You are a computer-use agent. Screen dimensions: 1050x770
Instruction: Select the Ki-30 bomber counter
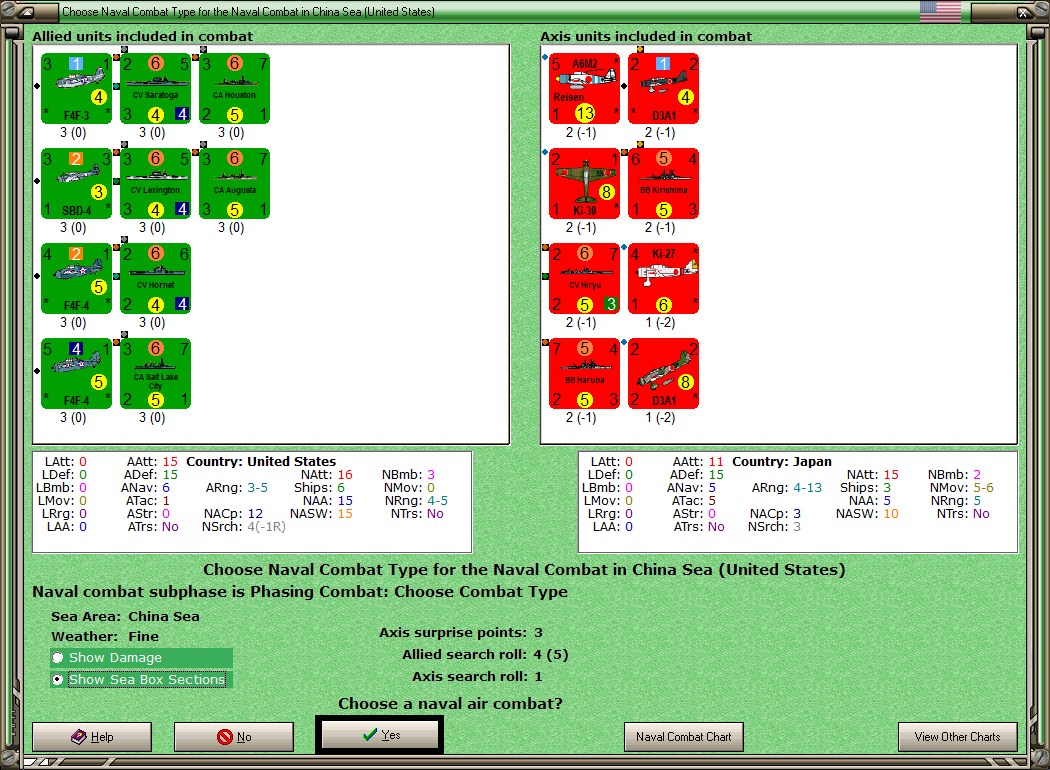click(x=585, y=183)
